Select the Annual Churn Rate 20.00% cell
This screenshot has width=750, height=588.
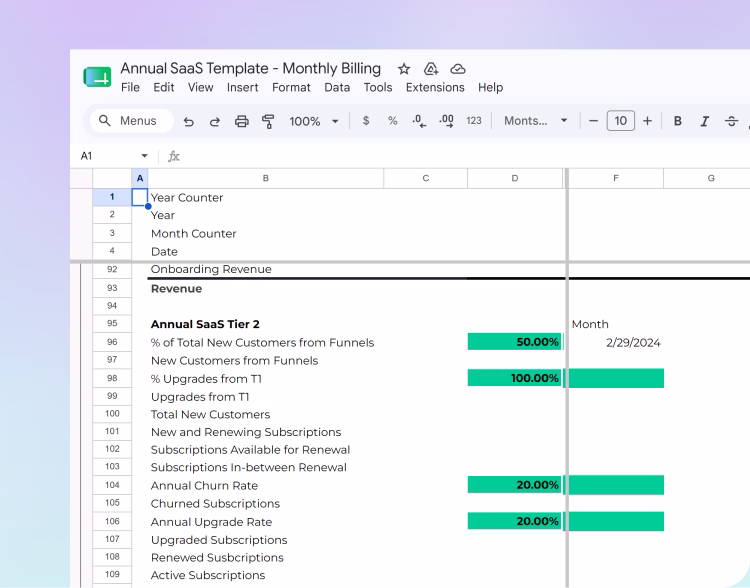515,485
